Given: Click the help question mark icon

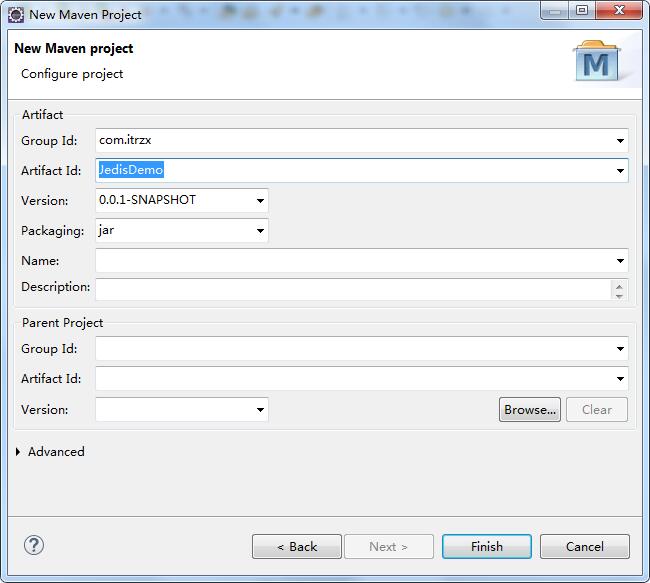Looking at the screenshot, I should pyautogui.click(x=34, y=545).
